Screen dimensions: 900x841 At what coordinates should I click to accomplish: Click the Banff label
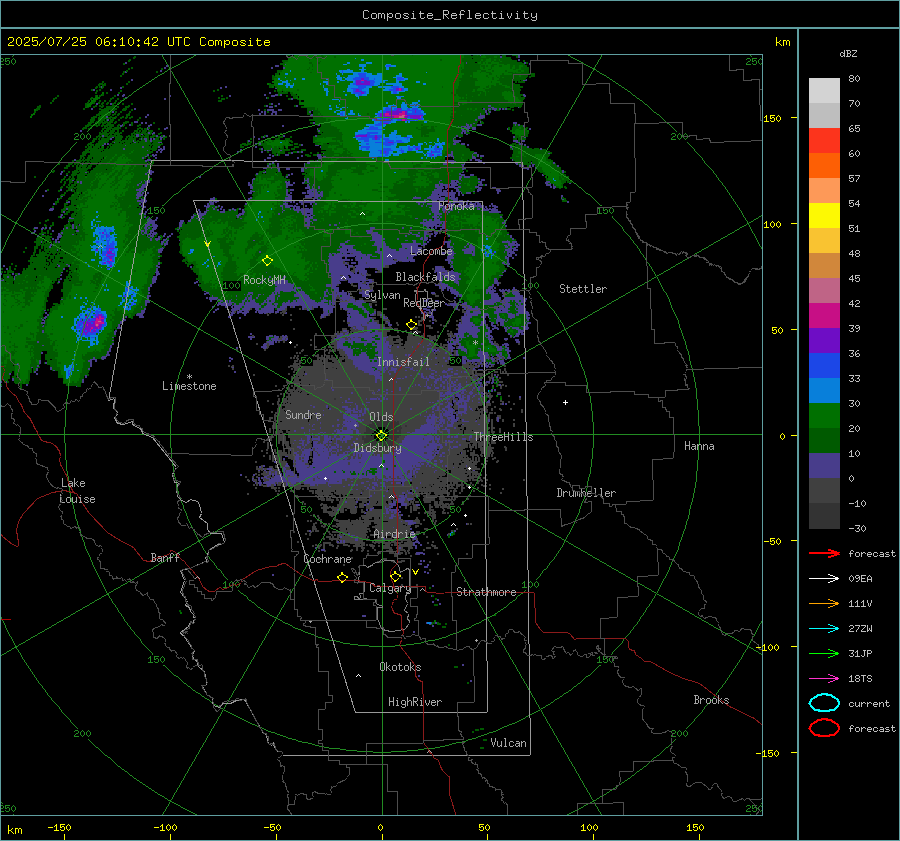[x=165, y=557]
